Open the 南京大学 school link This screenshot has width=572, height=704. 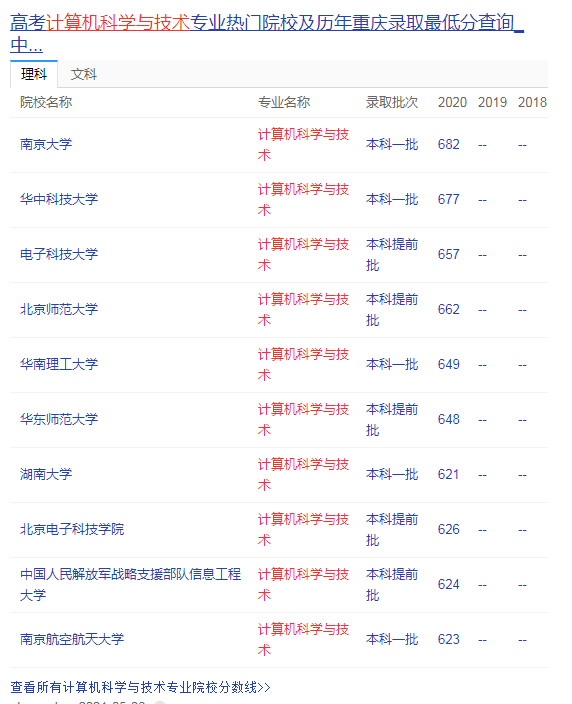46,145
